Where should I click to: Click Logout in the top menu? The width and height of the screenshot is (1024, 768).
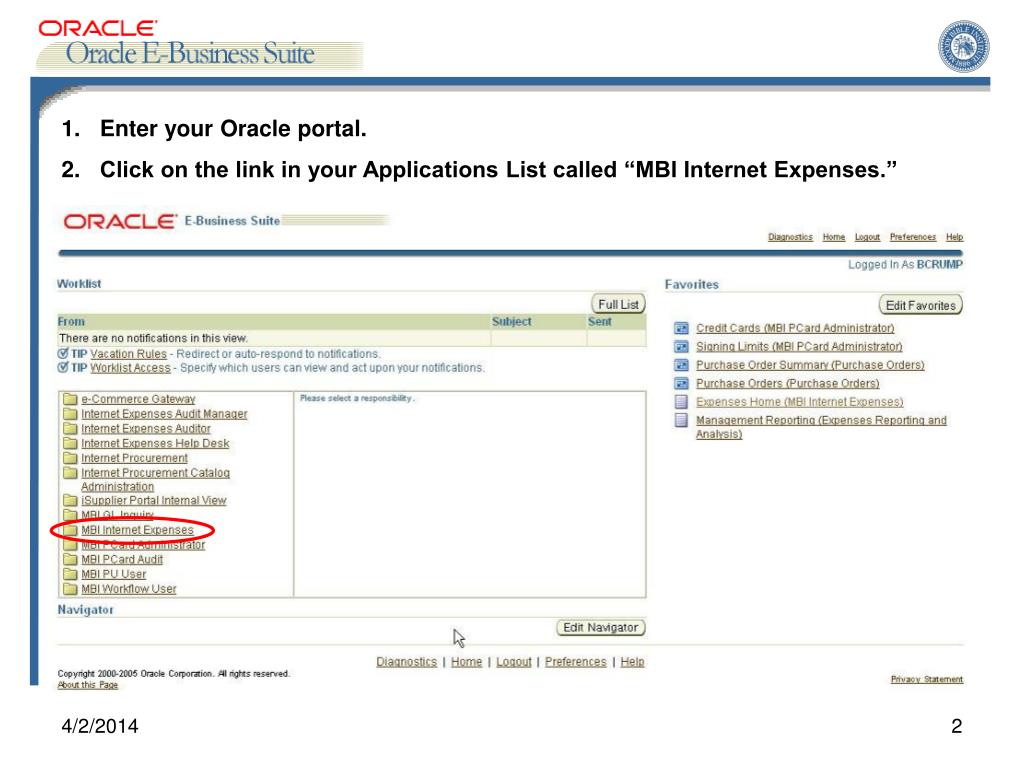point(867,237)
